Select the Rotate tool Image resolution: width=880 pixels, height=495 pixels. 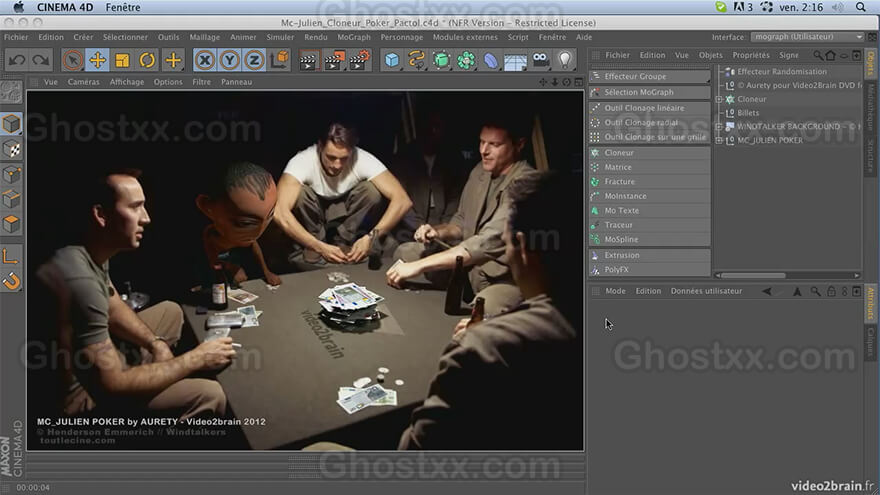click(147, 60)
